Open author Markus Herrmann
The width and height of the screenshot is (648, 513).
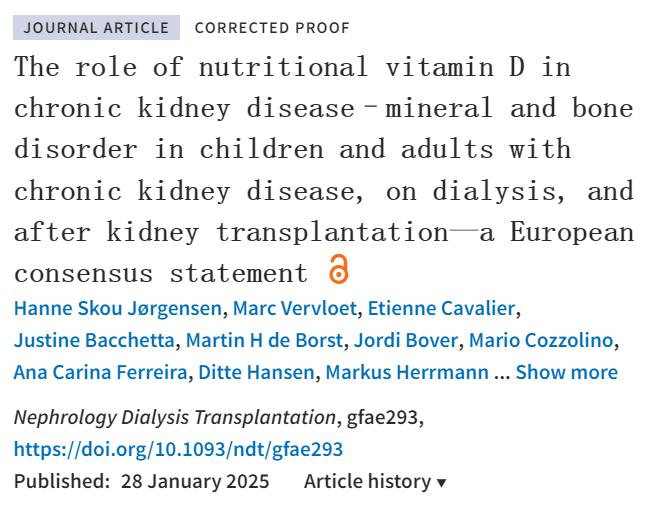click(407, 372)
